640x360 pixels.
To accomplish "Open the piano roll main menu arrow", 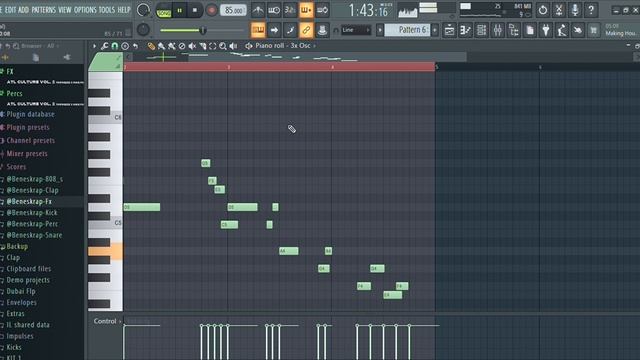I will pos(95,46).
